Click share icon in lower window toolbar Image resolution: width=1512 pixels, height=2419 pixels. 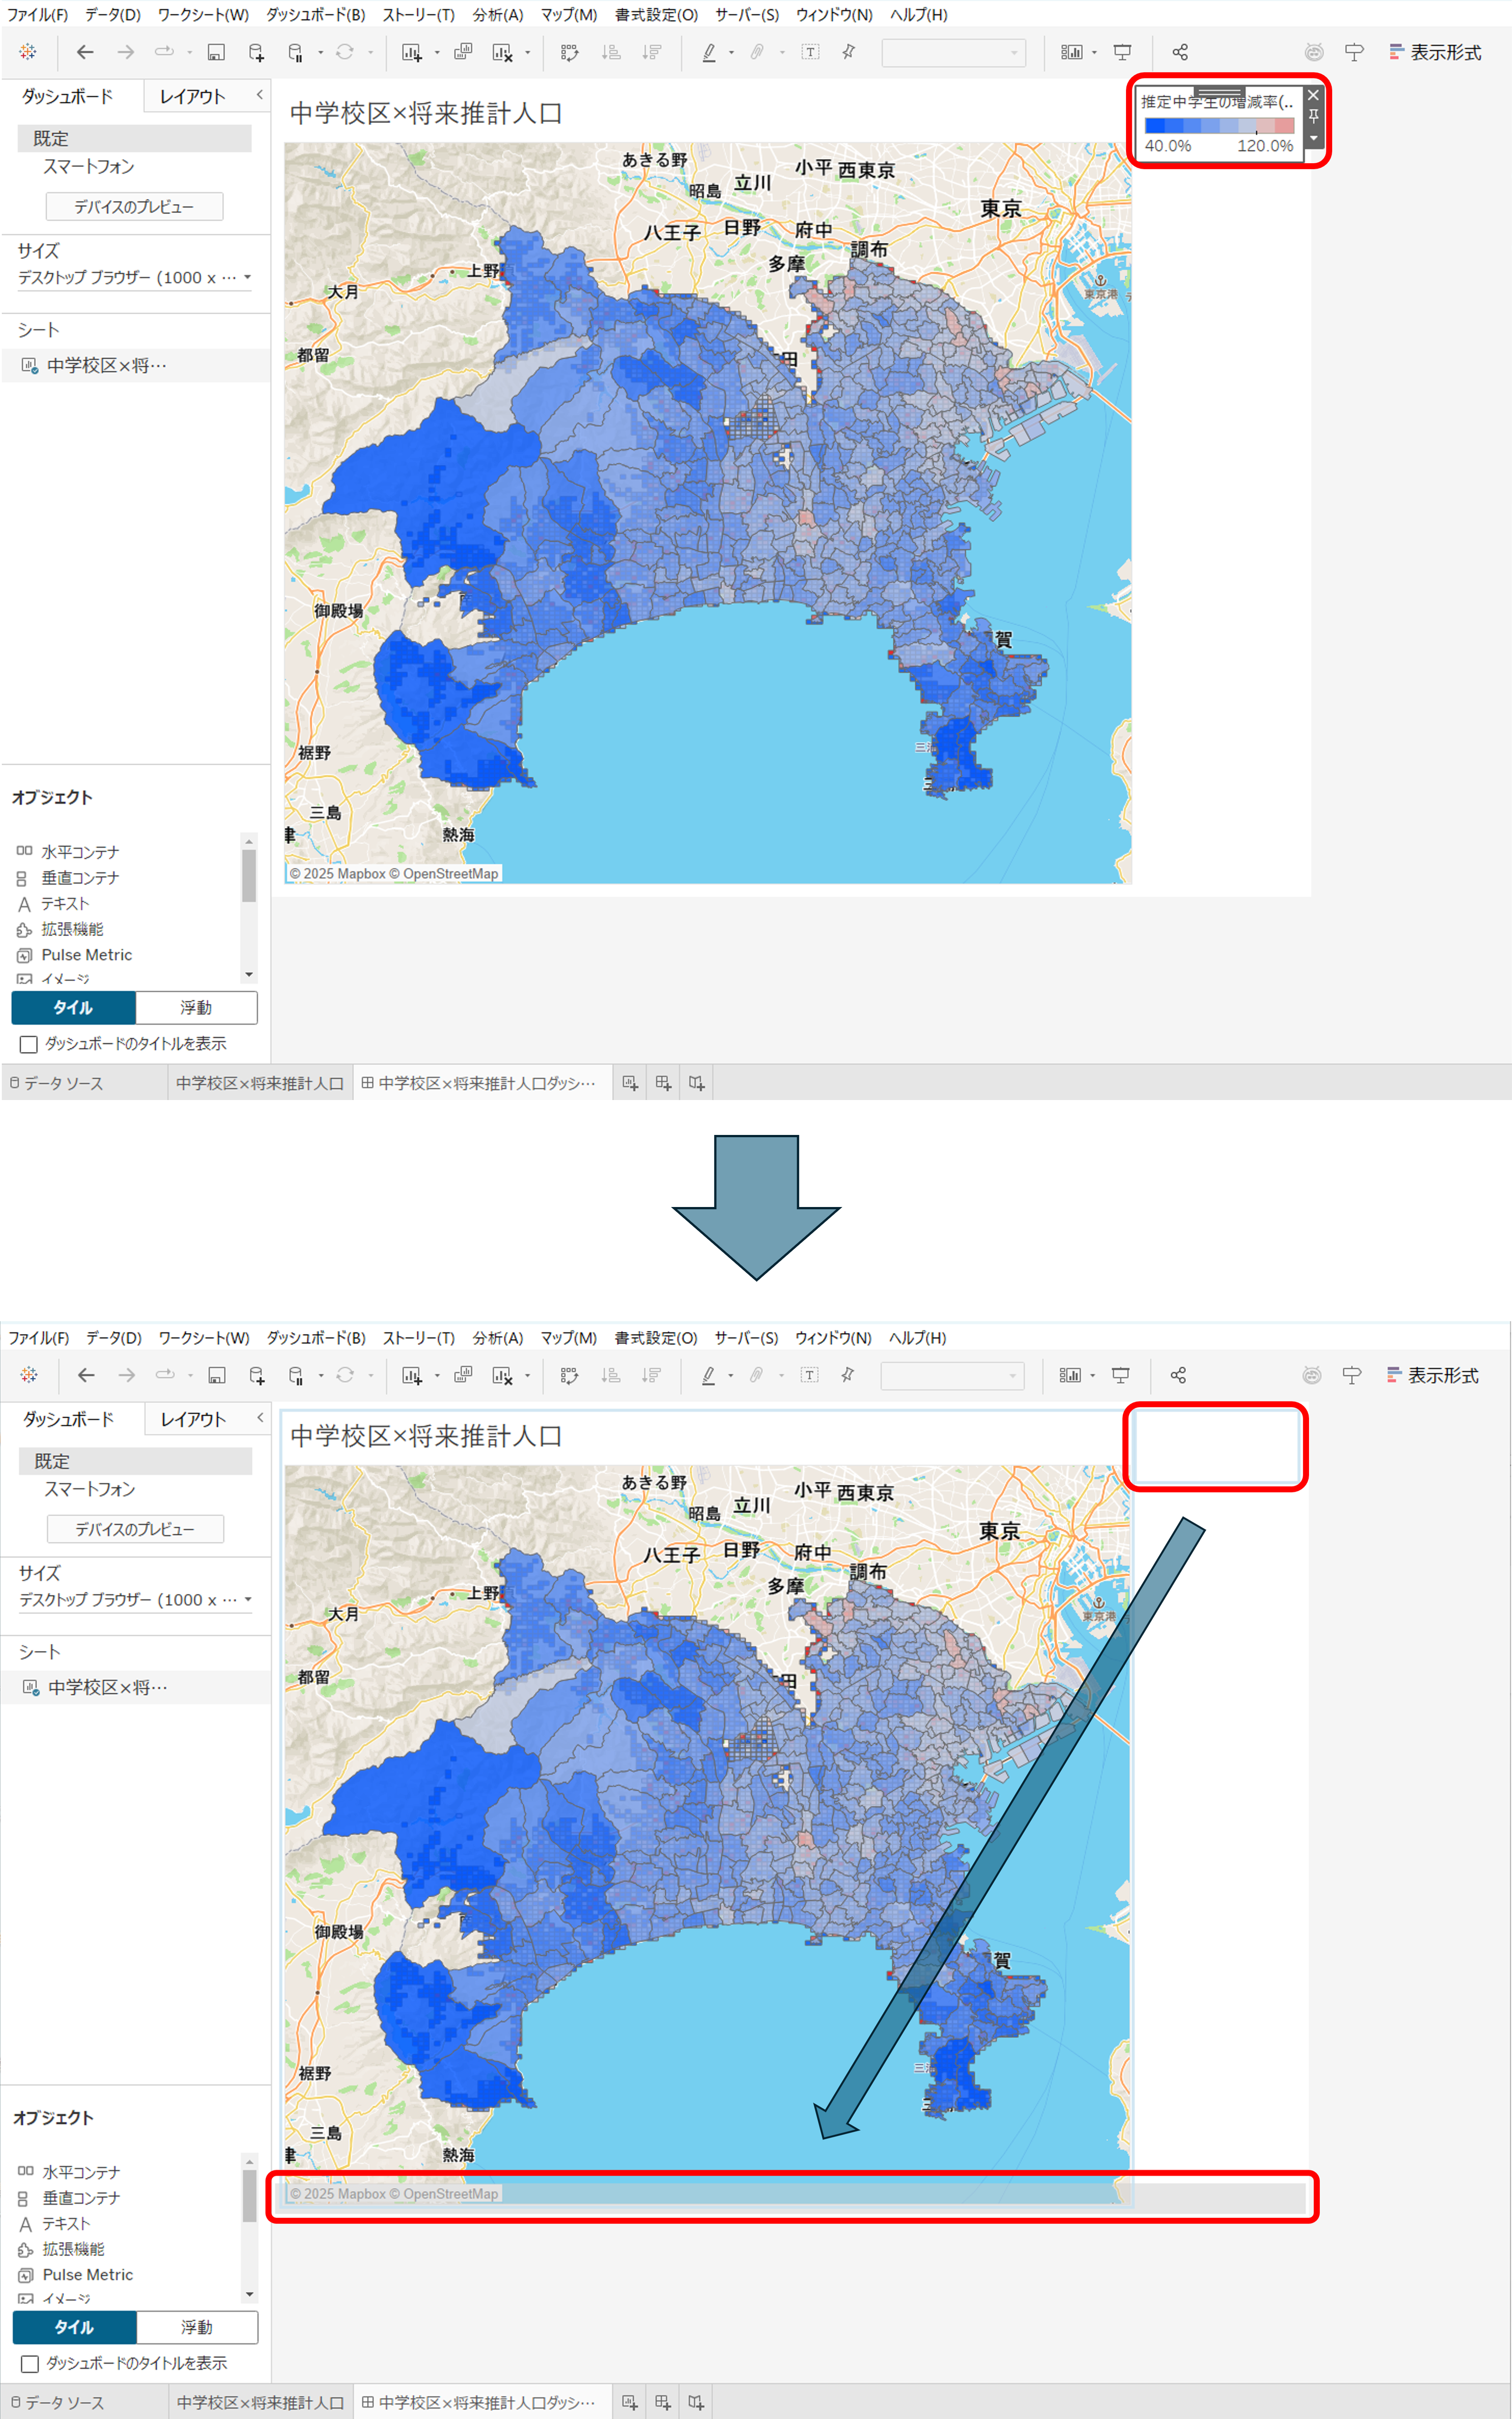pos(1178,1375)
